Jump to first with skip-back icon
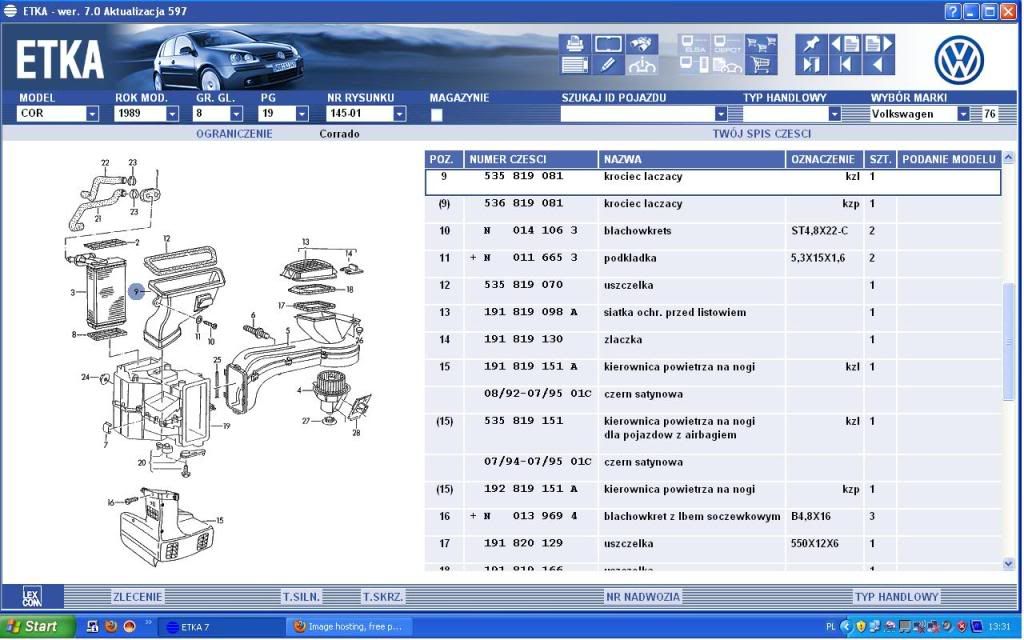The image size is (1024, 640). (845, 65)
